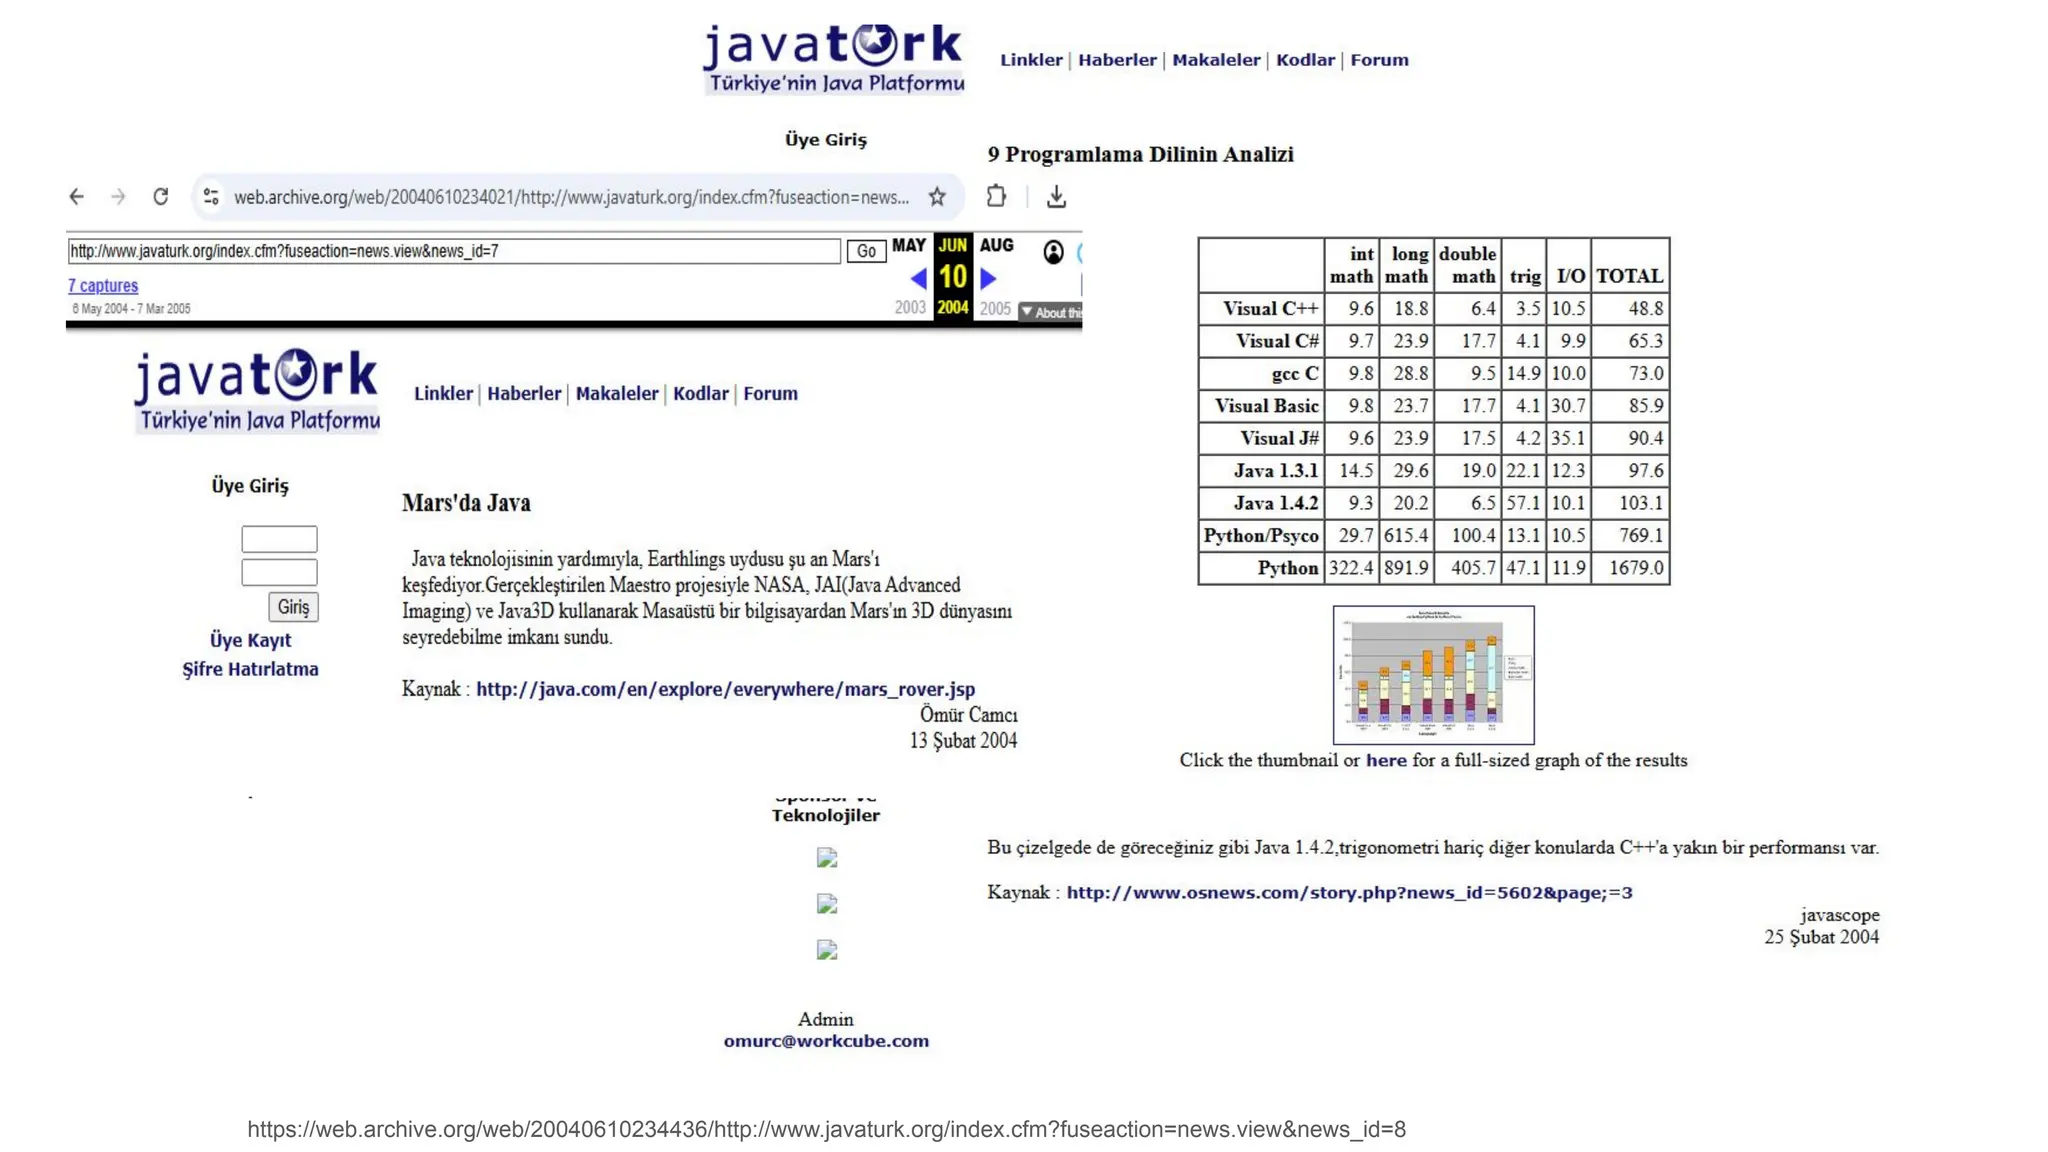Viewport: 2048px width, 1152px height.
Task: Click the Visual J# row header
Action: tap(1261, 438)
